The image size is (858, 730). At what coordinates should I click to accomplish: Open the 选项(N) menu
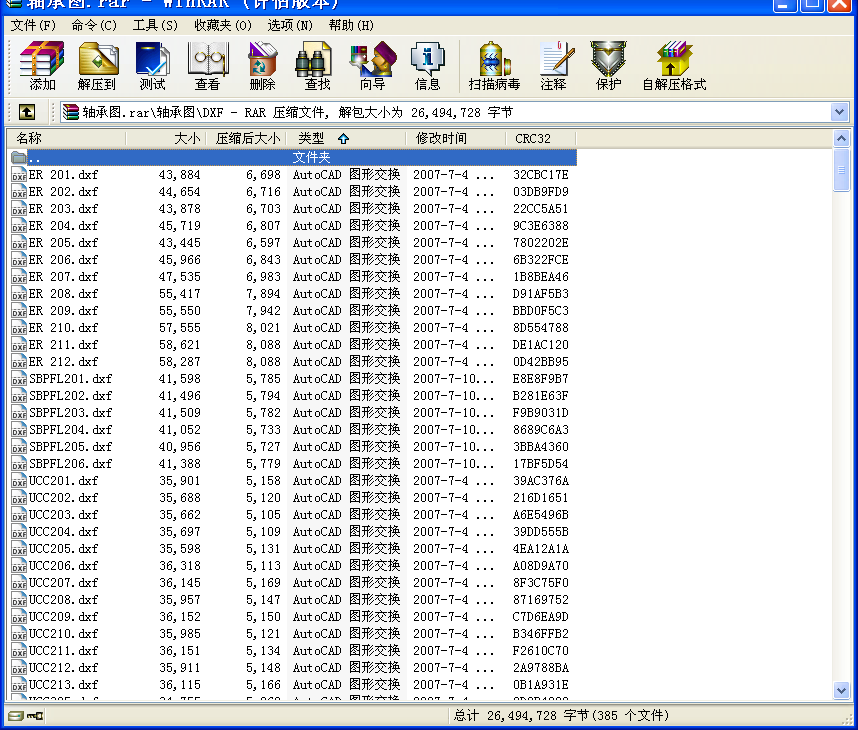click(x=289, y=25)
